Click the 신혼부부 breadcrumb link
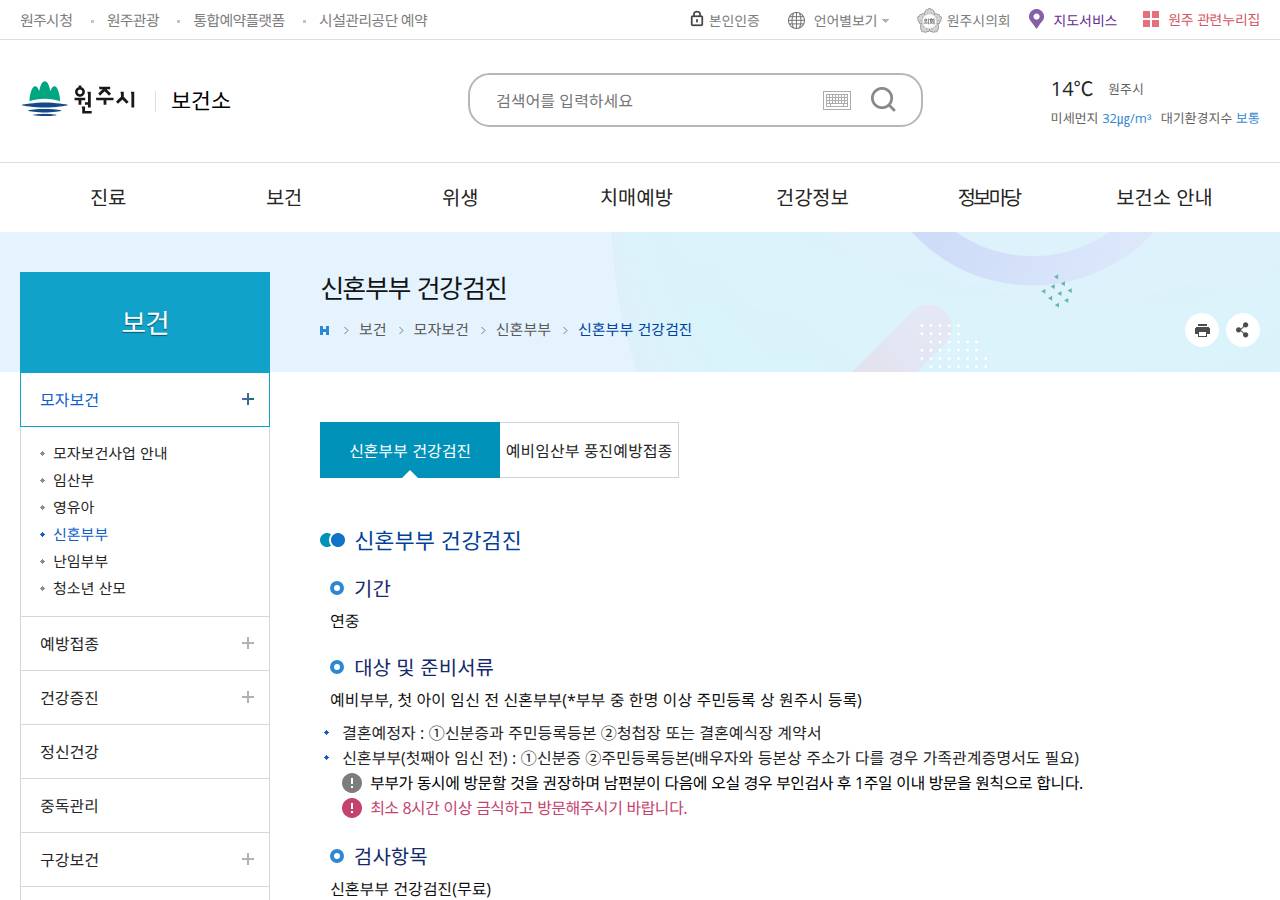1280x900 pixels. 523,329
